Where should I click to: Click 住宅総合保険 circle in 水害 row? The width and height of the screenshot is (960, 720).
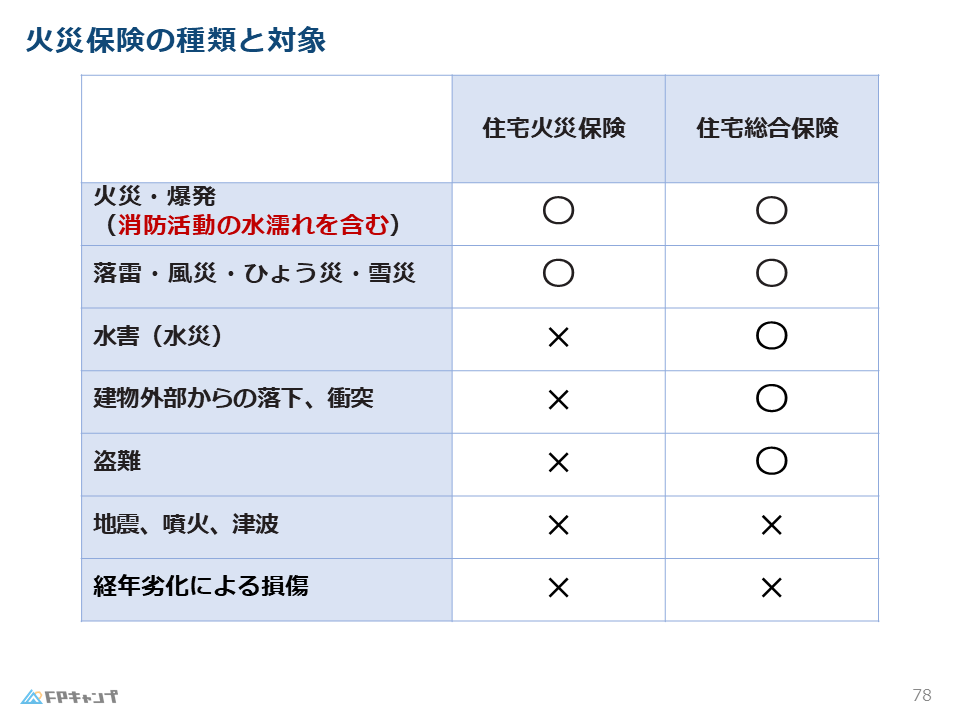click(771, 336)
